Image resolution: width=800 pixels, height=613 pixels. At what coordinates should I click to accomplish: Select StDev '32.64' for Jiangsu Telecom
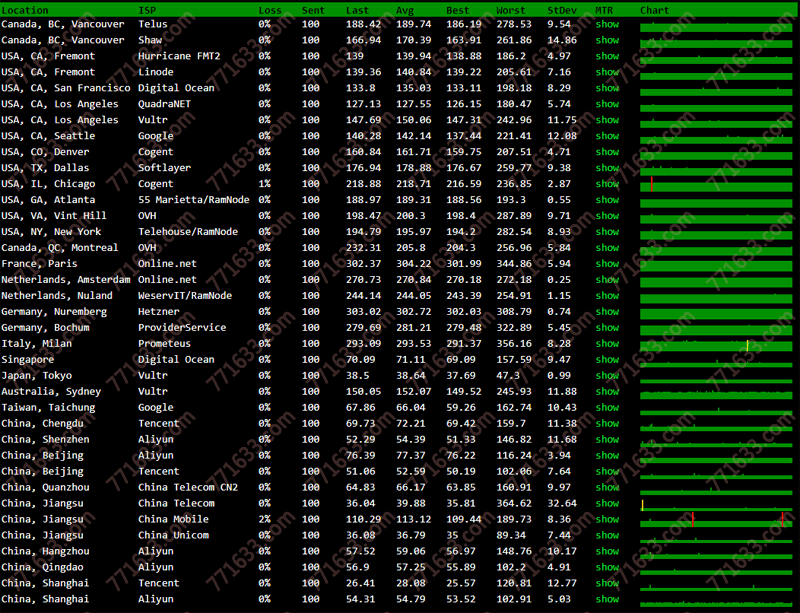562,503
